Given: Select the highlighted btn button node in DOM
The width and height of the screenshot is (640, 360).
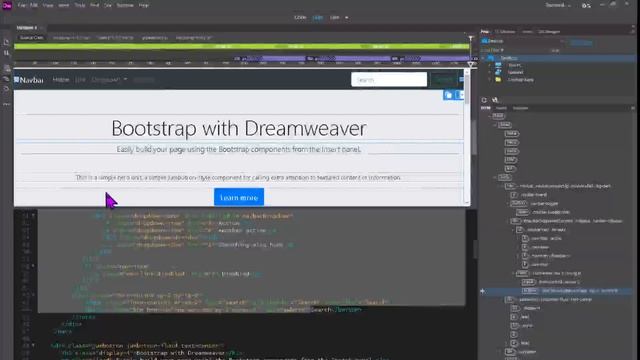Looking at the screenshot, I should coord(570,291).
